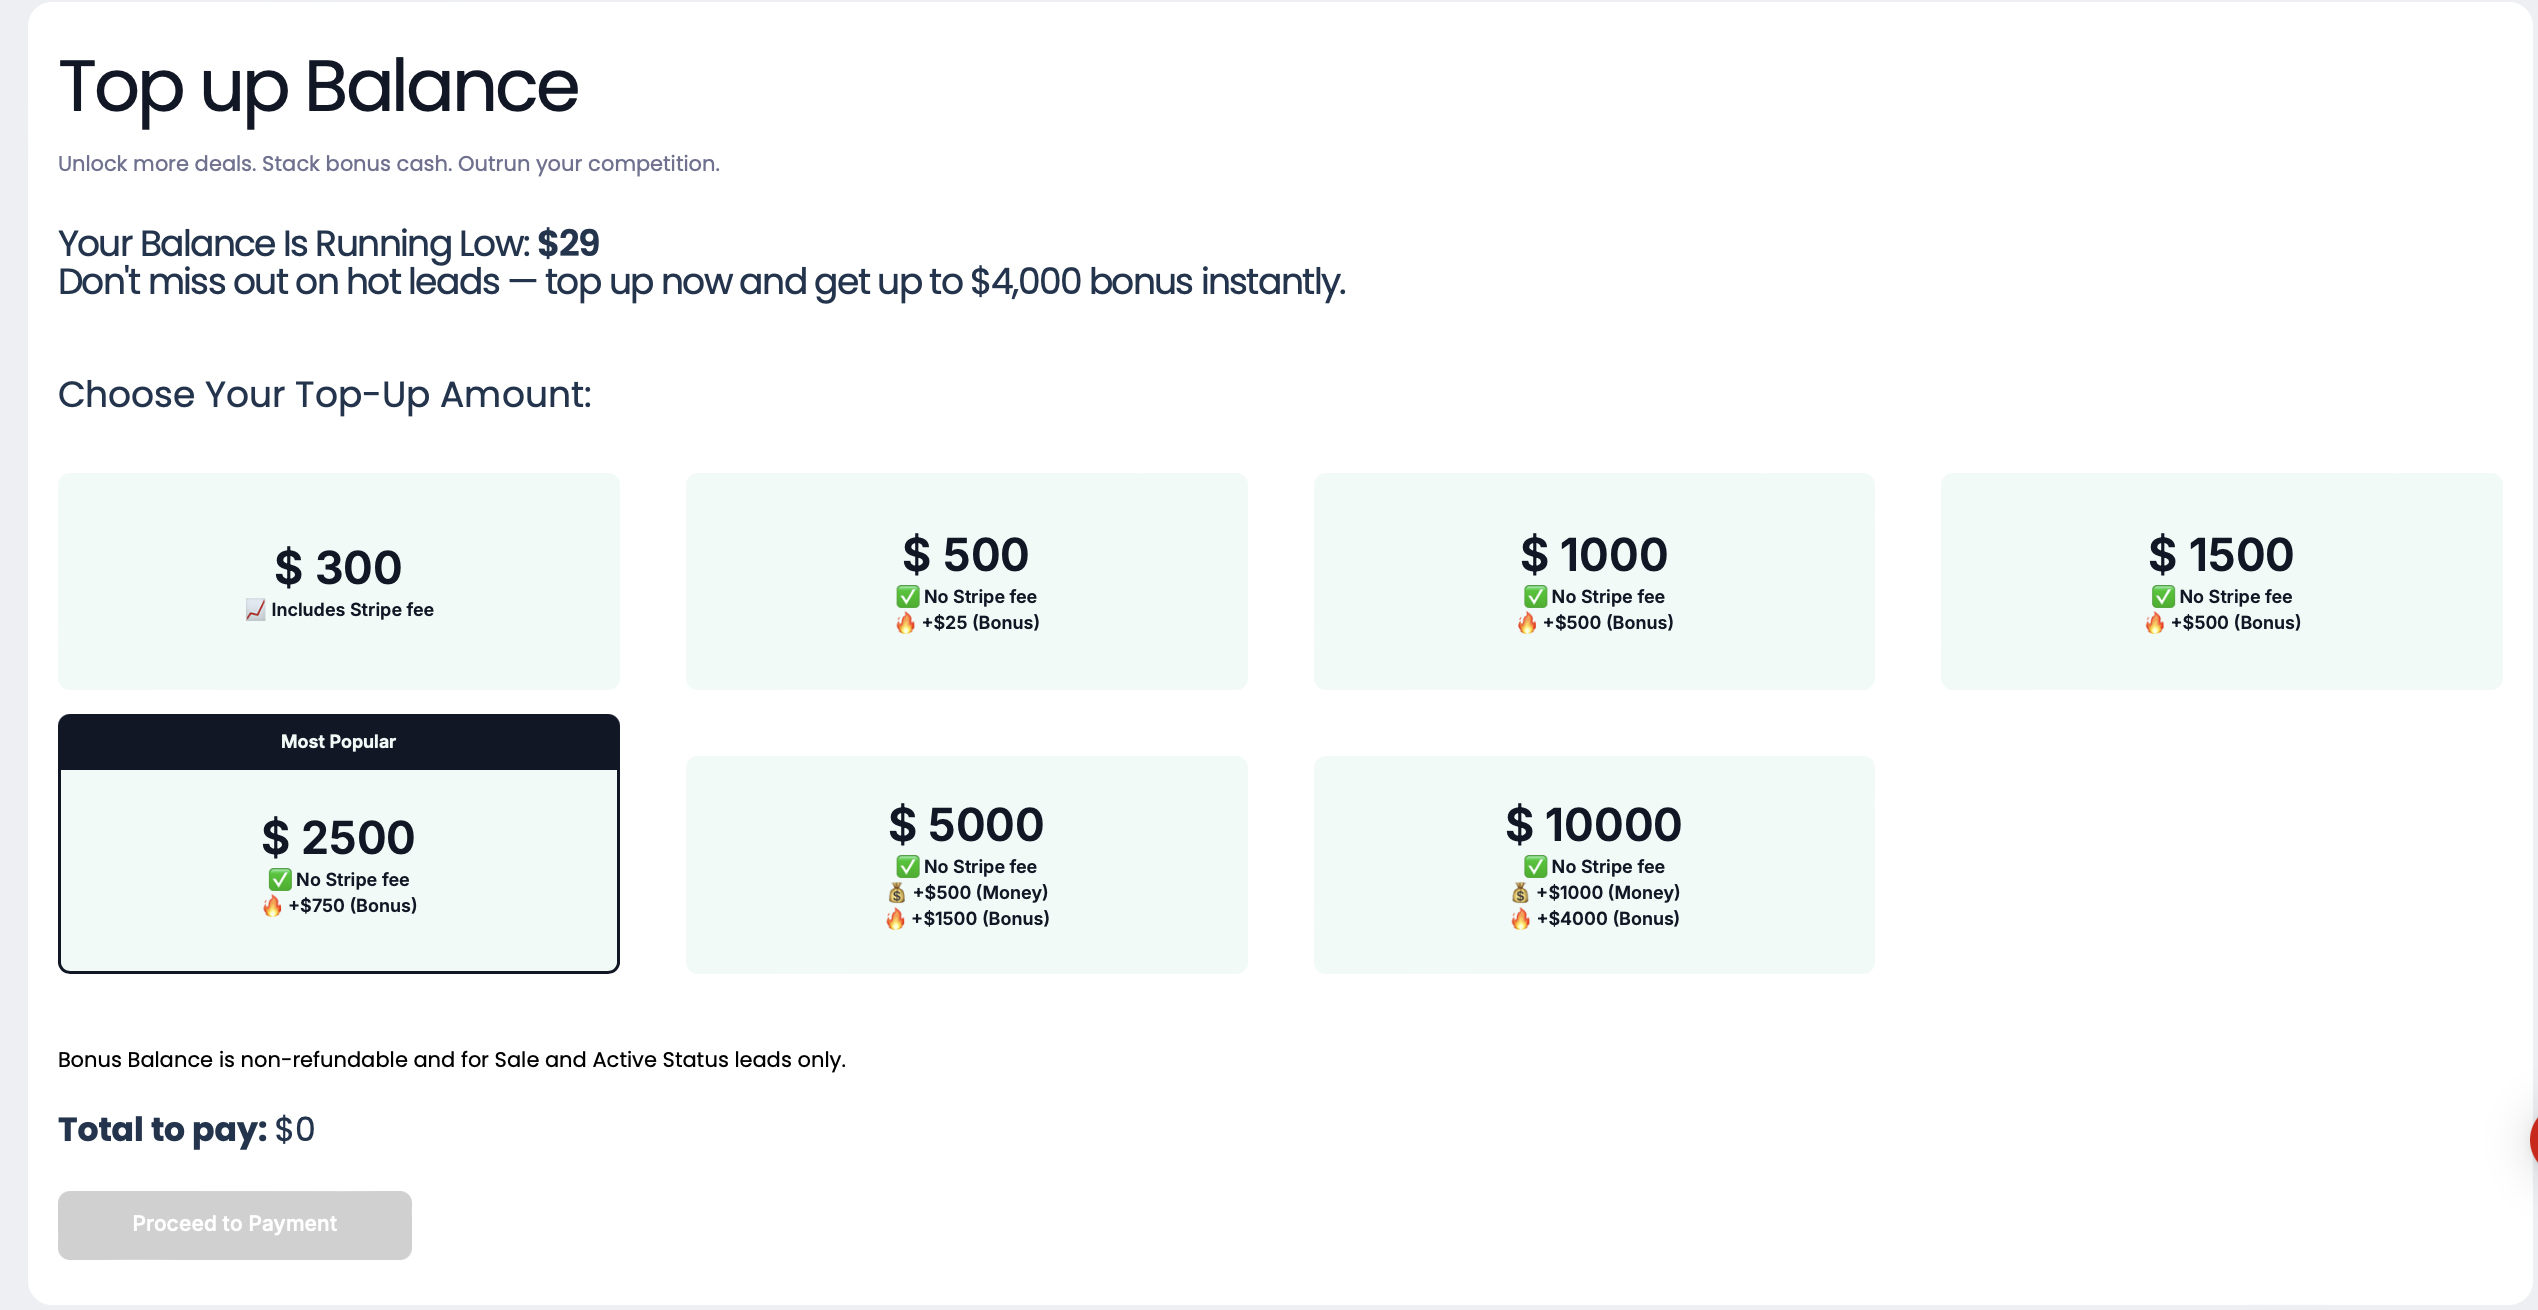Select the $1500 top-up amount
This screenshot has width=2538, height=1310.
[2221, 581]
